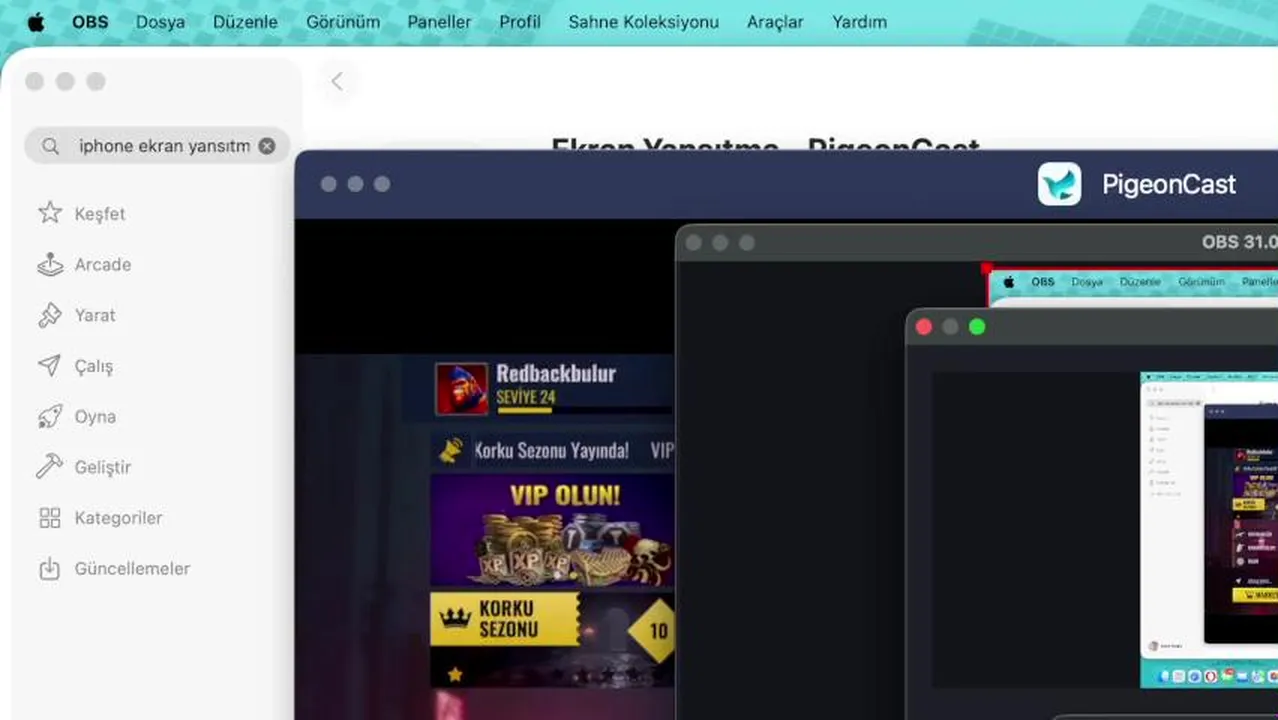The height and width of the screenshot is (720, 1278).
Task: Click the search magnifier icon
Action: [x=50, y=146]
